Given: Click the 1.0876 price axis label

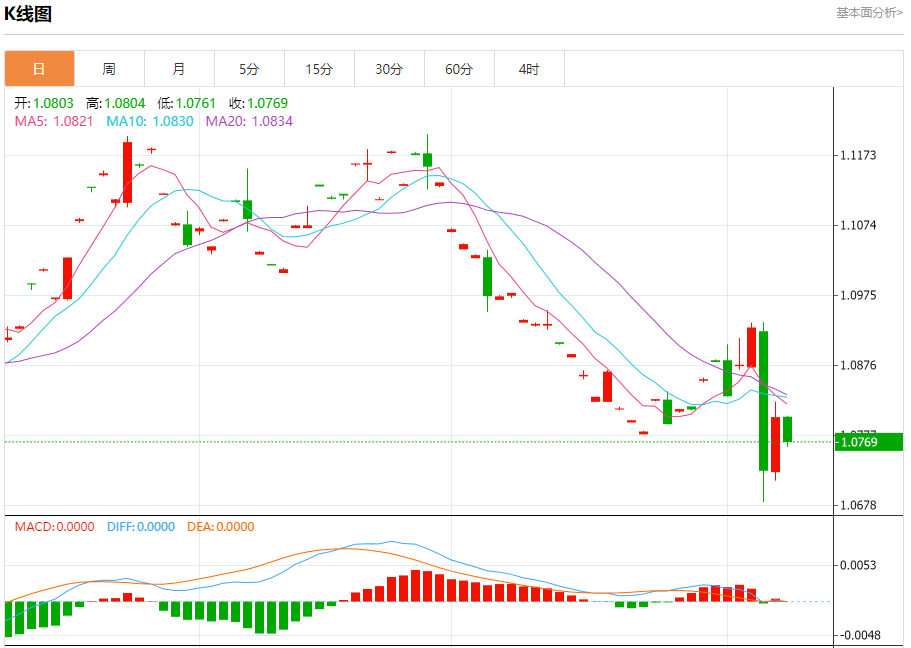Looking at the screenshot, I should tap(858, 366).
